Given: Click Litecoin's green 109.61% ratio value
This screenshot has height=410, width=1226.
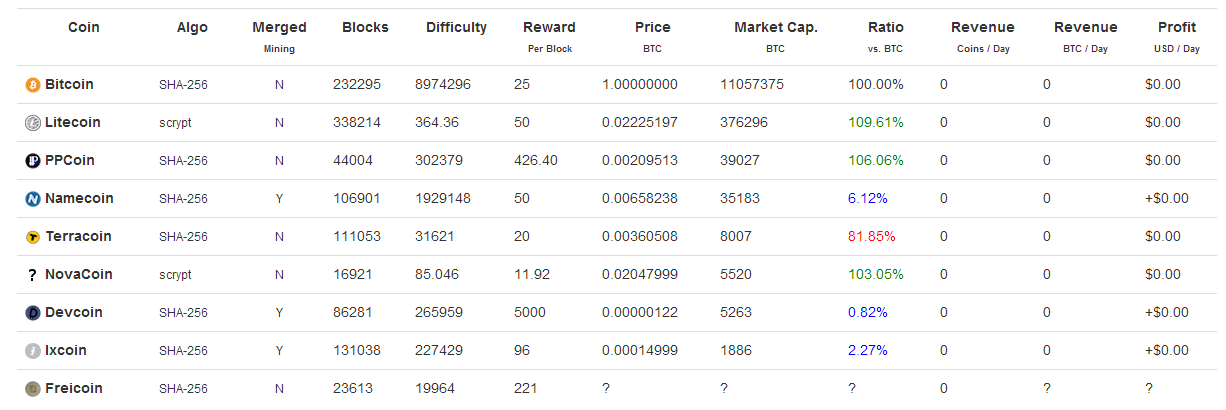Looking at the screenshot, I should tap(876, 123).
